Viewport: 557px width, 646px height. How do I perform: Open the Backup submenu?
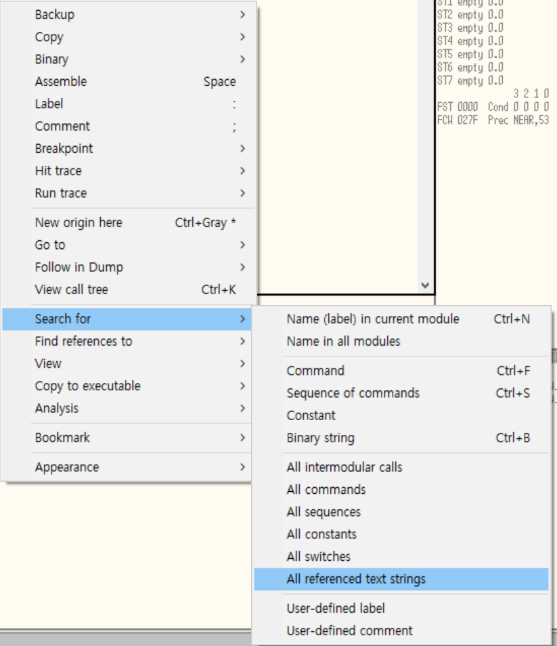127,15
